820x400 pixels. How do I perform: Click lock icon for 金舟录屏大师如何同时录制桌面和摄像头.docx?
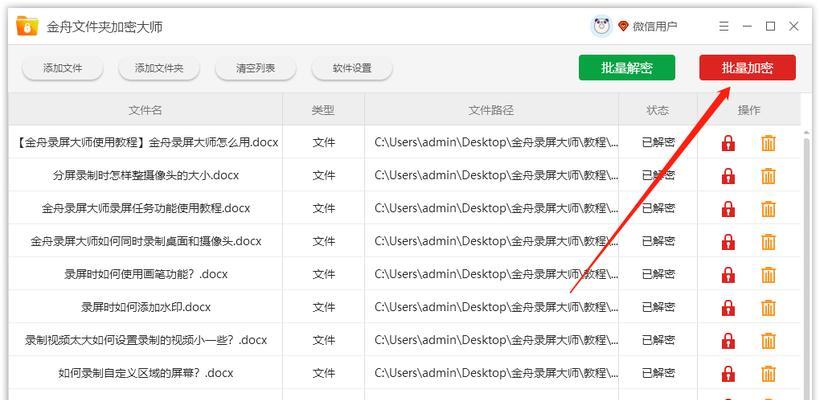coord(728,242)
